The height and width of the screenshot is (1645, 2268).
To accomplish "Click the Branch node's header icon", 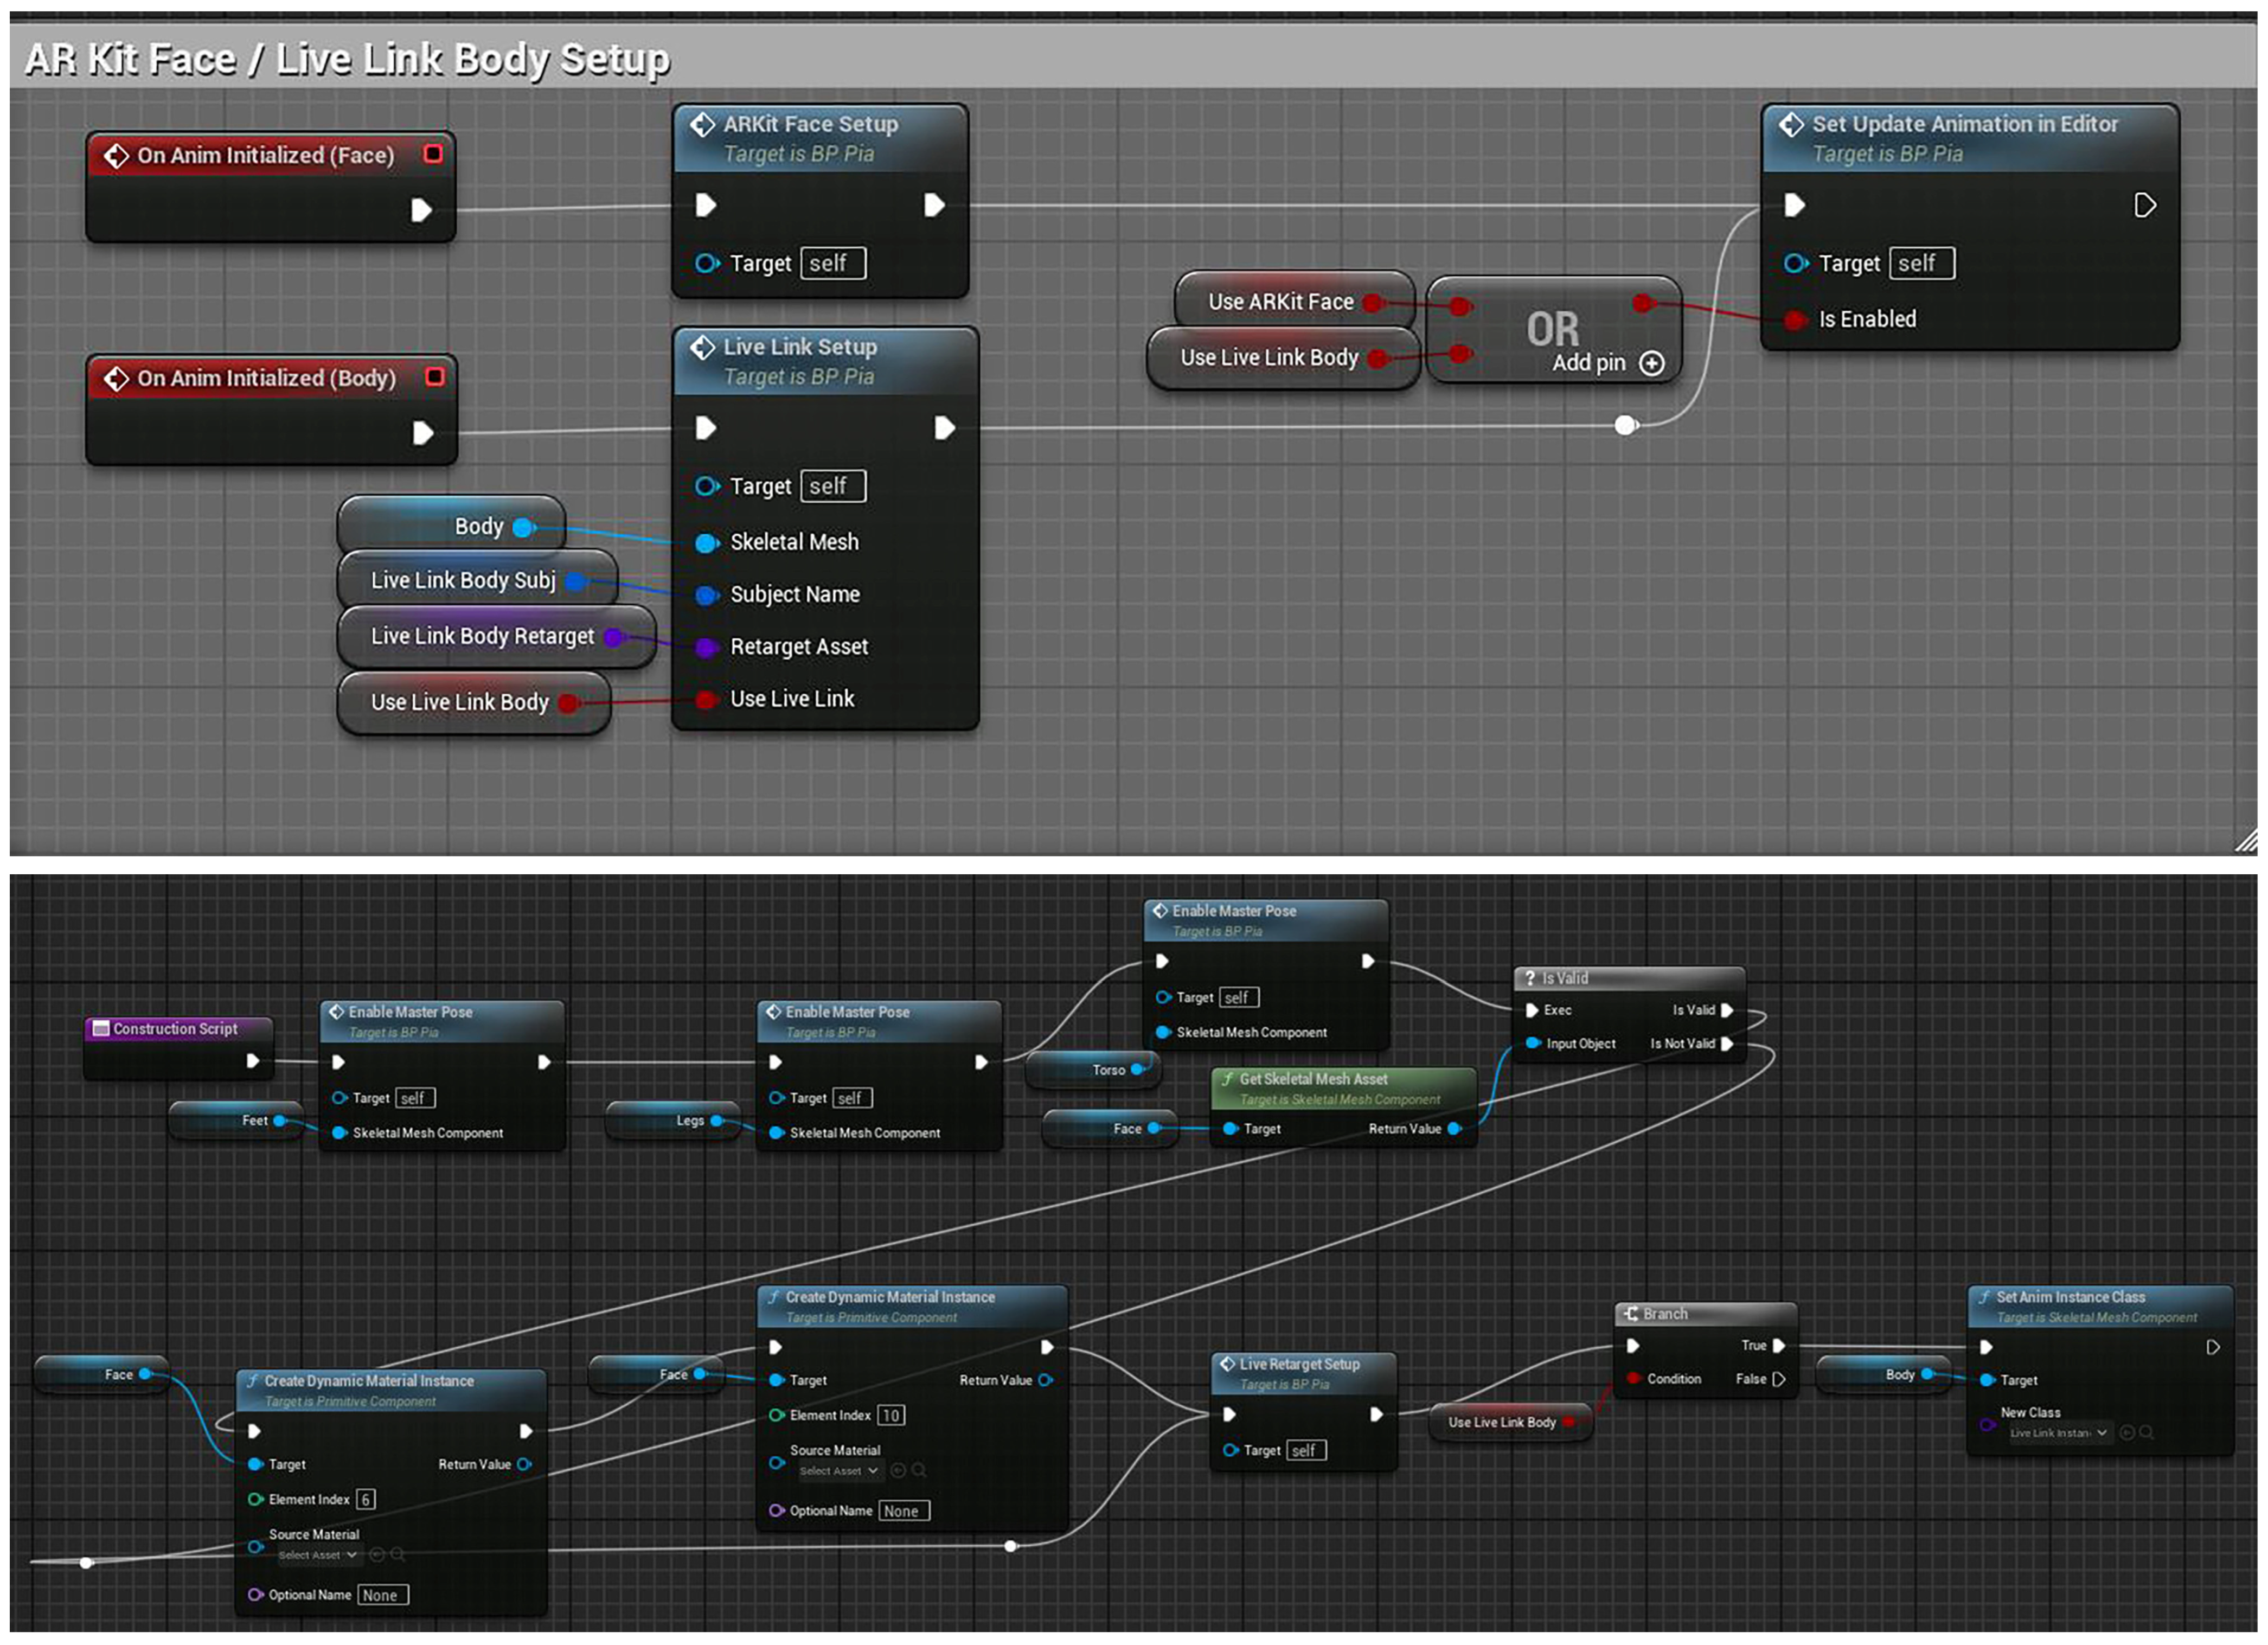I will pos(1631,1314).
